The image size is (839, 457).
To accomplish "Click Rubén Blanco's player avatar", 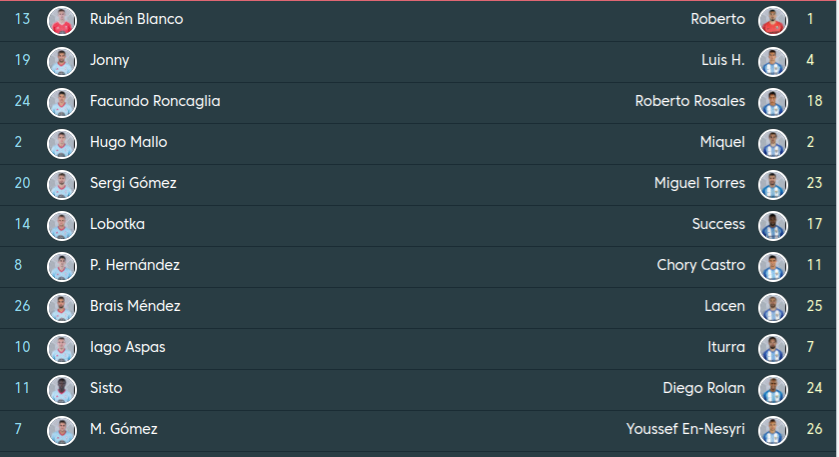I will point(62,20).
